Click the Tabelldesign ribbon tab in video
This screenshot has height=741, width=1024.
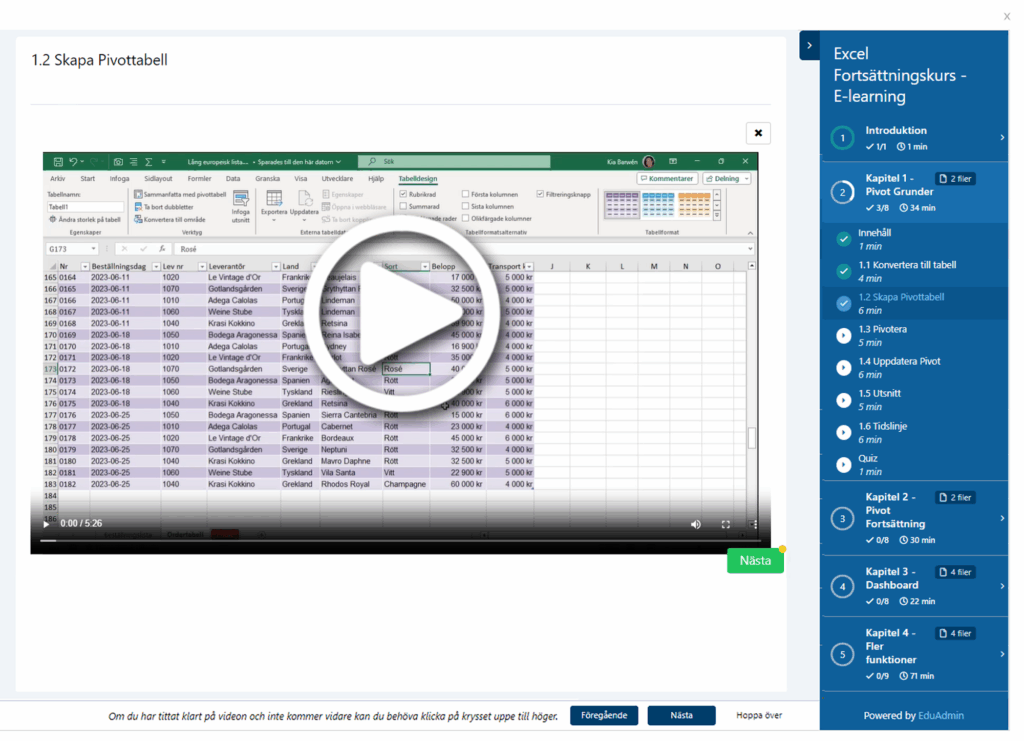pos(418,179)
